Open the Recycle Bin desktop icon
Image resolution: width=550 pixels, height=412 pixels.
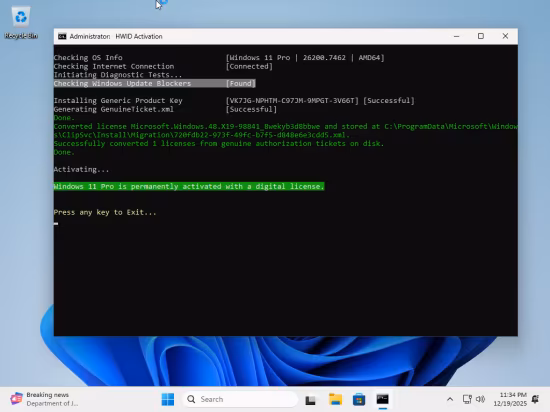point(21,22)
